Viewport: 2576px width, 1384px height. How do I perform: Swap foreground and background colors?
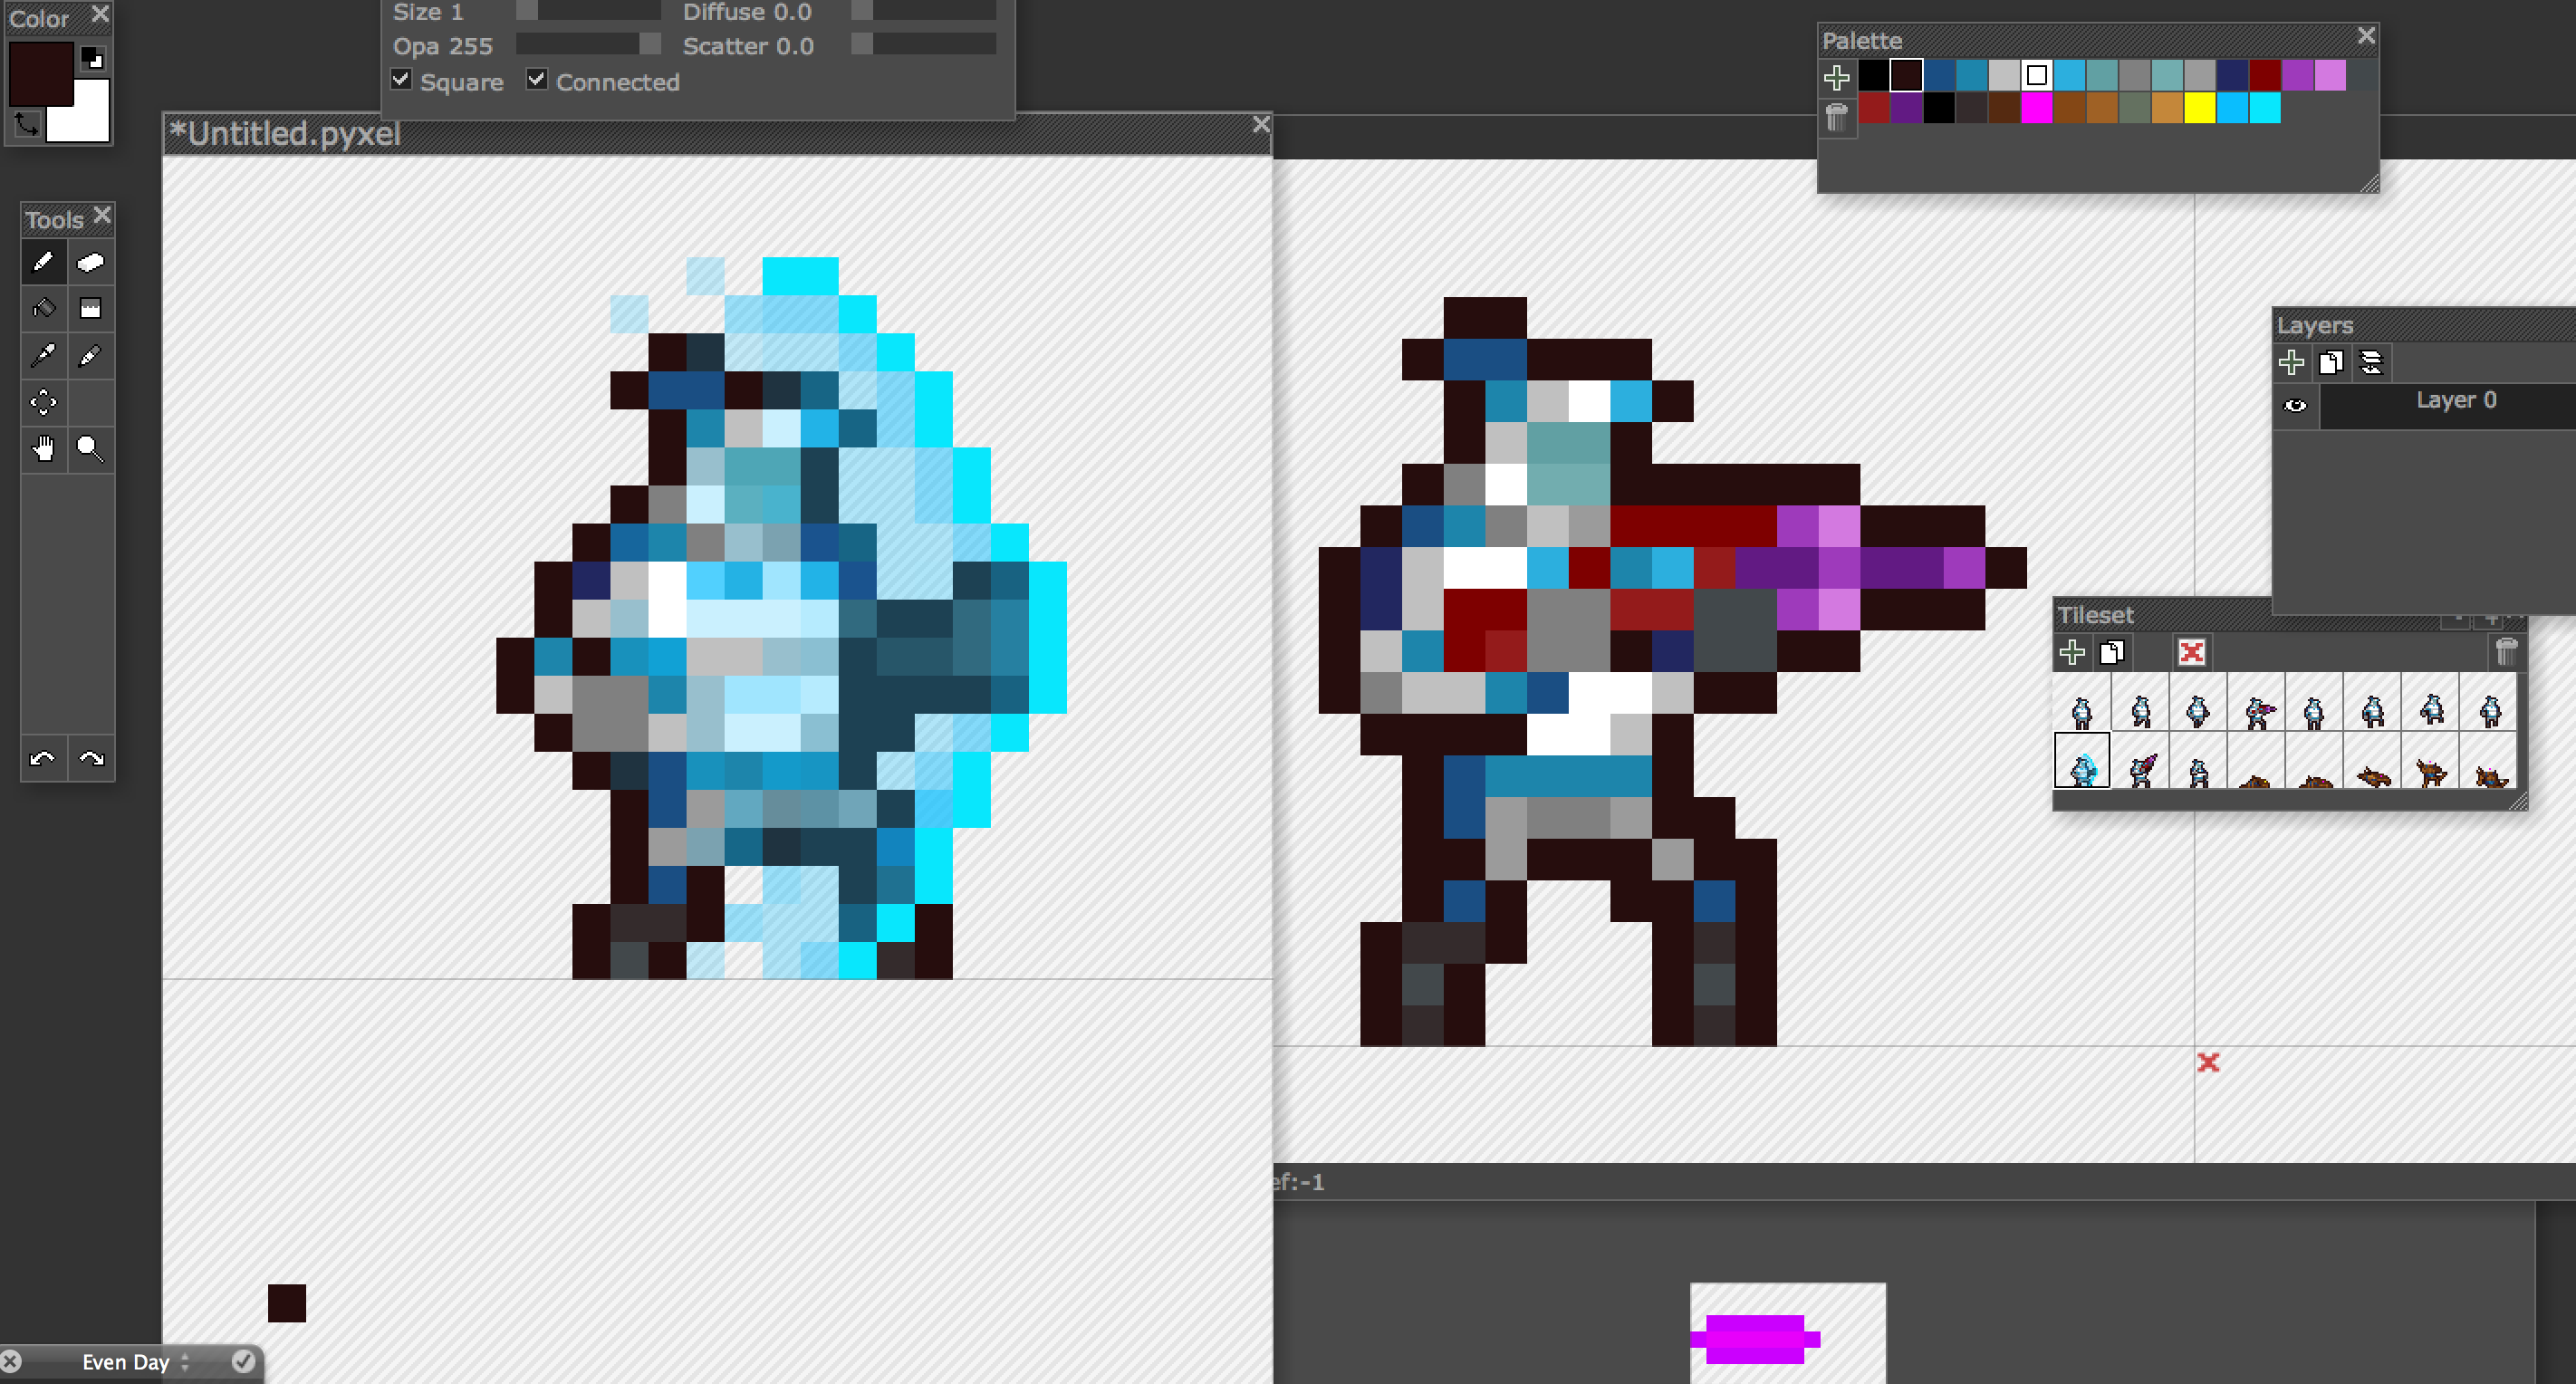tap(27, 124)
